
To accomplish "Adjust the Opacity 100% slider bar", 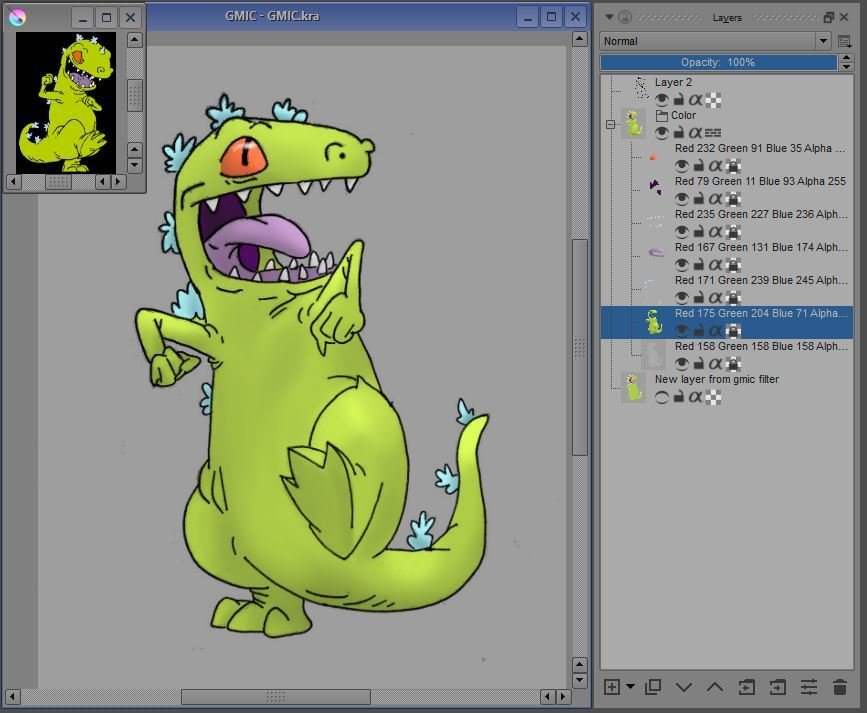I will 718,63.
